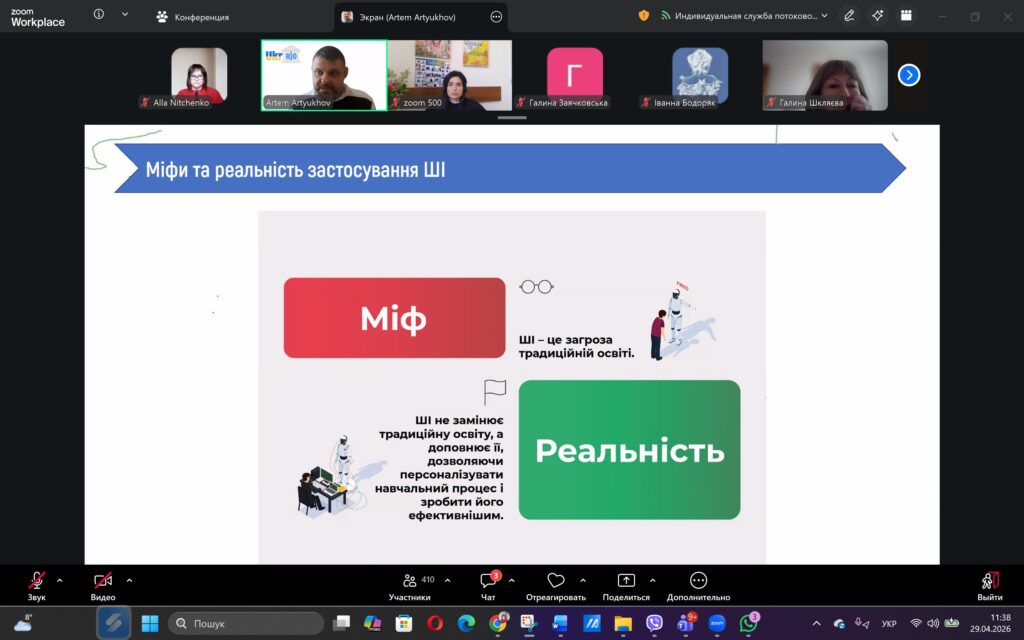This screenshot has width=1024, height=640.
Task: Show next participants with blue arrow
Action: [x=908, y=75]
